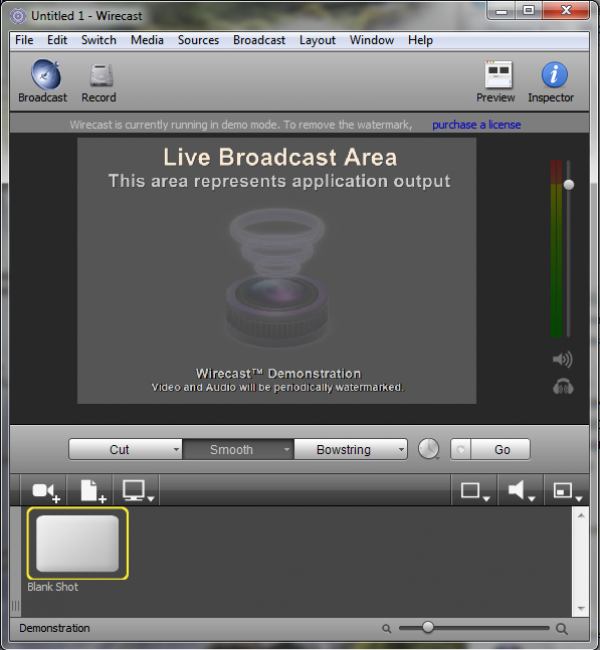Mute the speaker output icon
Viewport: 600px width, 650px height.
[562, 359]
